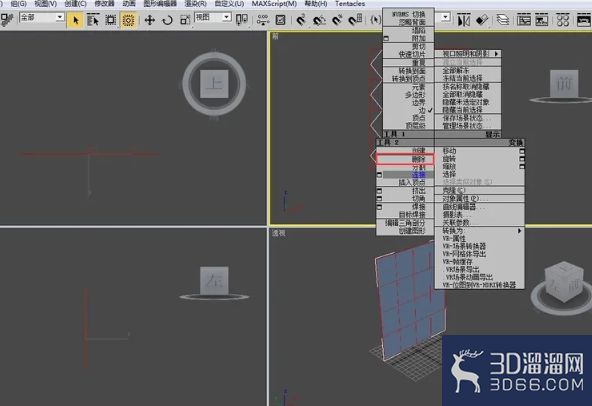Open Edit Named Selection Sets icon
The height and width of the screenshot is (406, 592).
[375, 20]
